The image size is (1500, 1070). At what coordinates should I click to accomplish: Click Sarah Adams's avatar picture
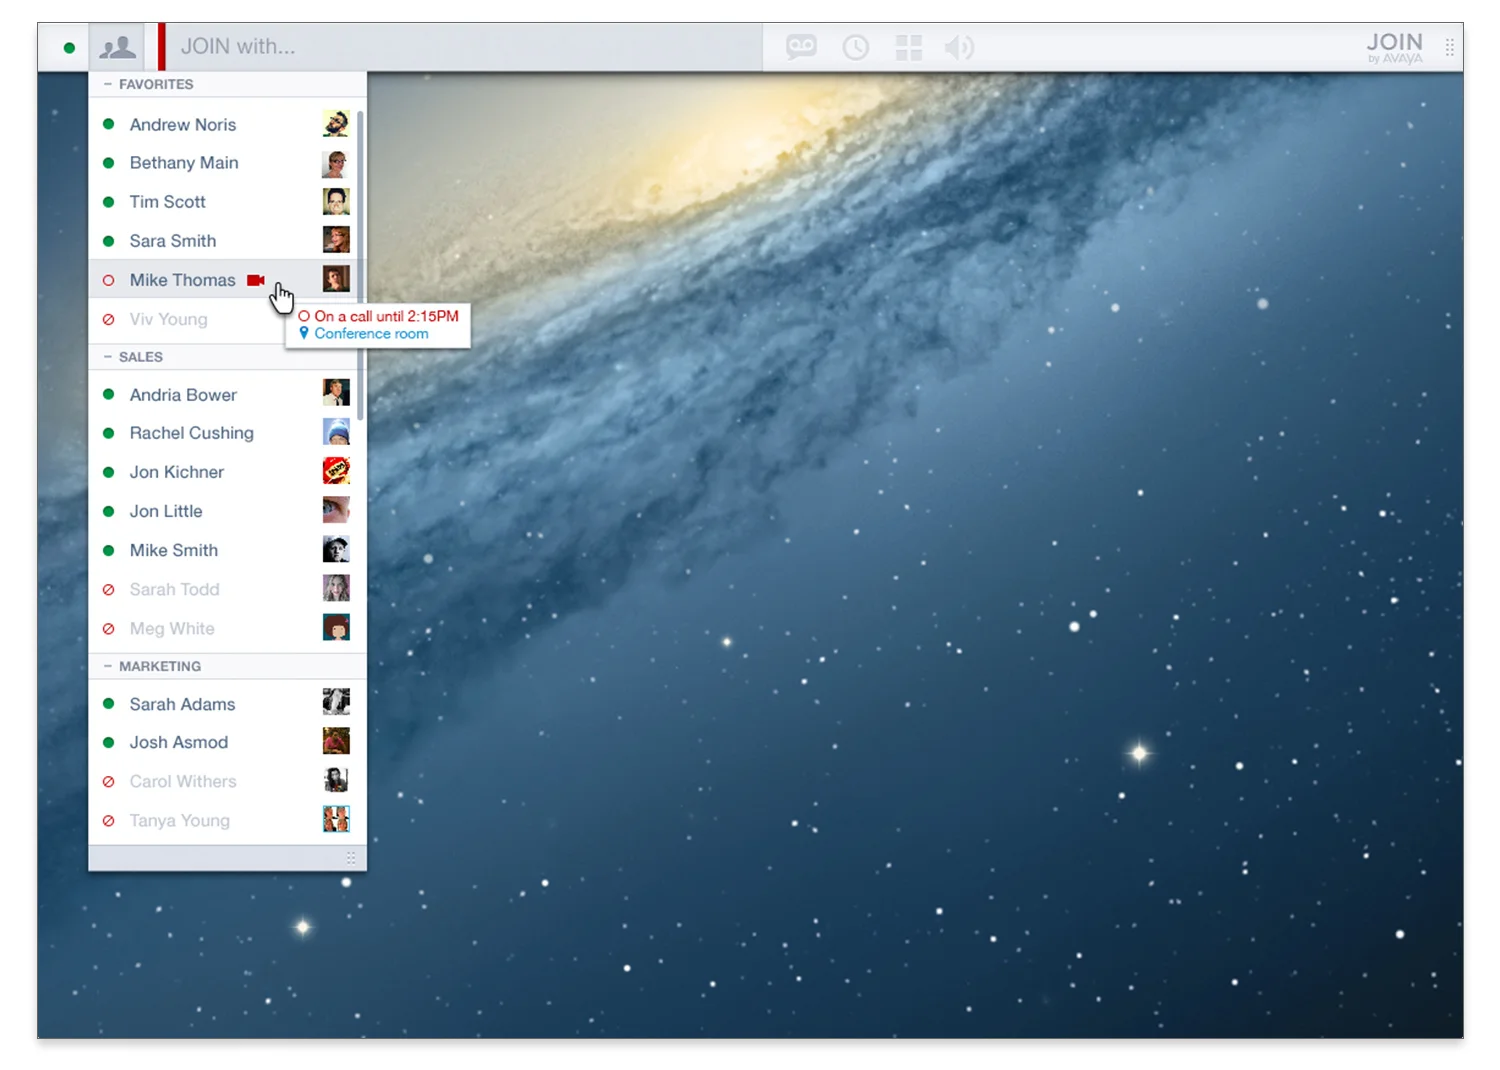336,702
